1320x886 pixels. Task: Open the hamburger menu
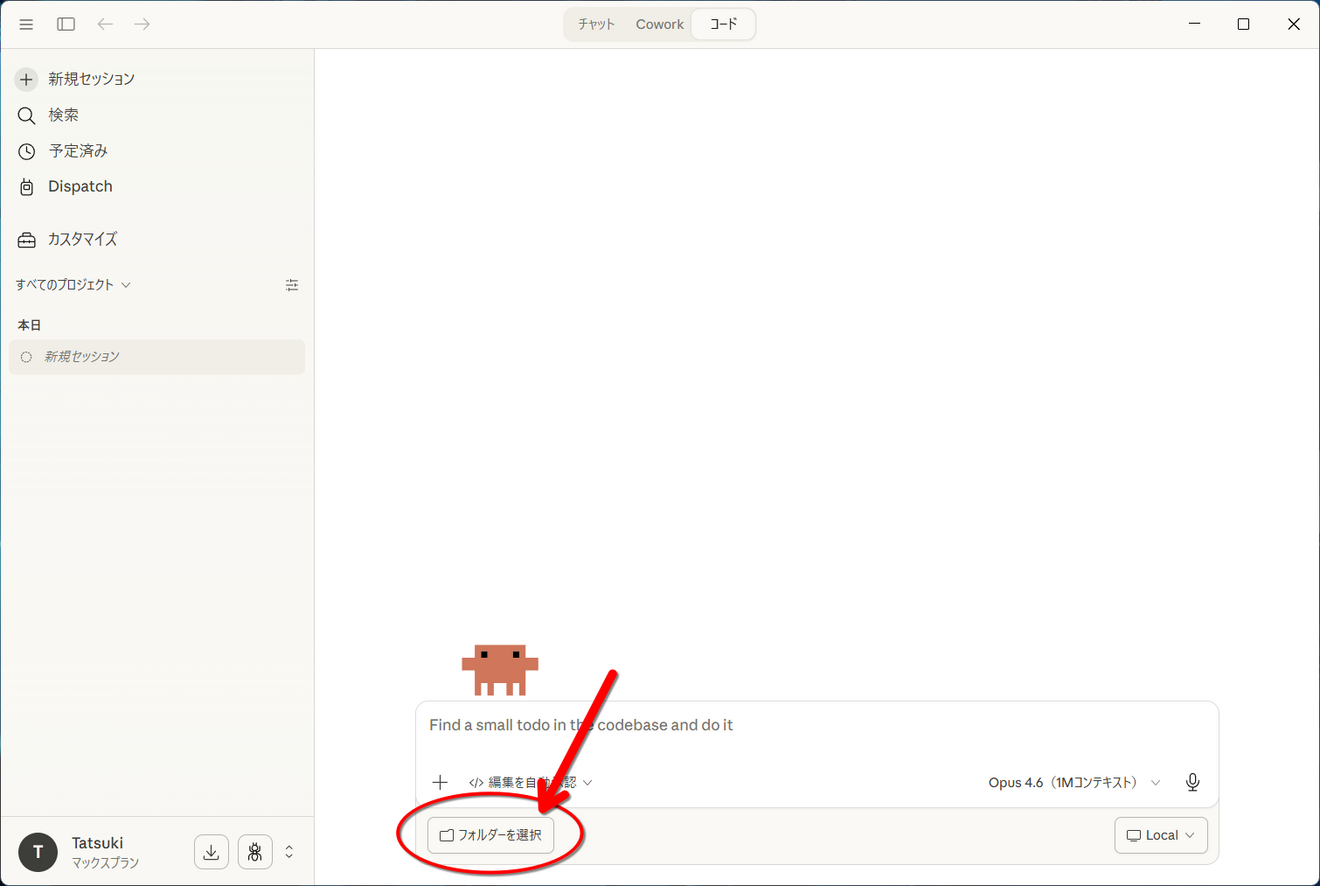click(26, 23)
